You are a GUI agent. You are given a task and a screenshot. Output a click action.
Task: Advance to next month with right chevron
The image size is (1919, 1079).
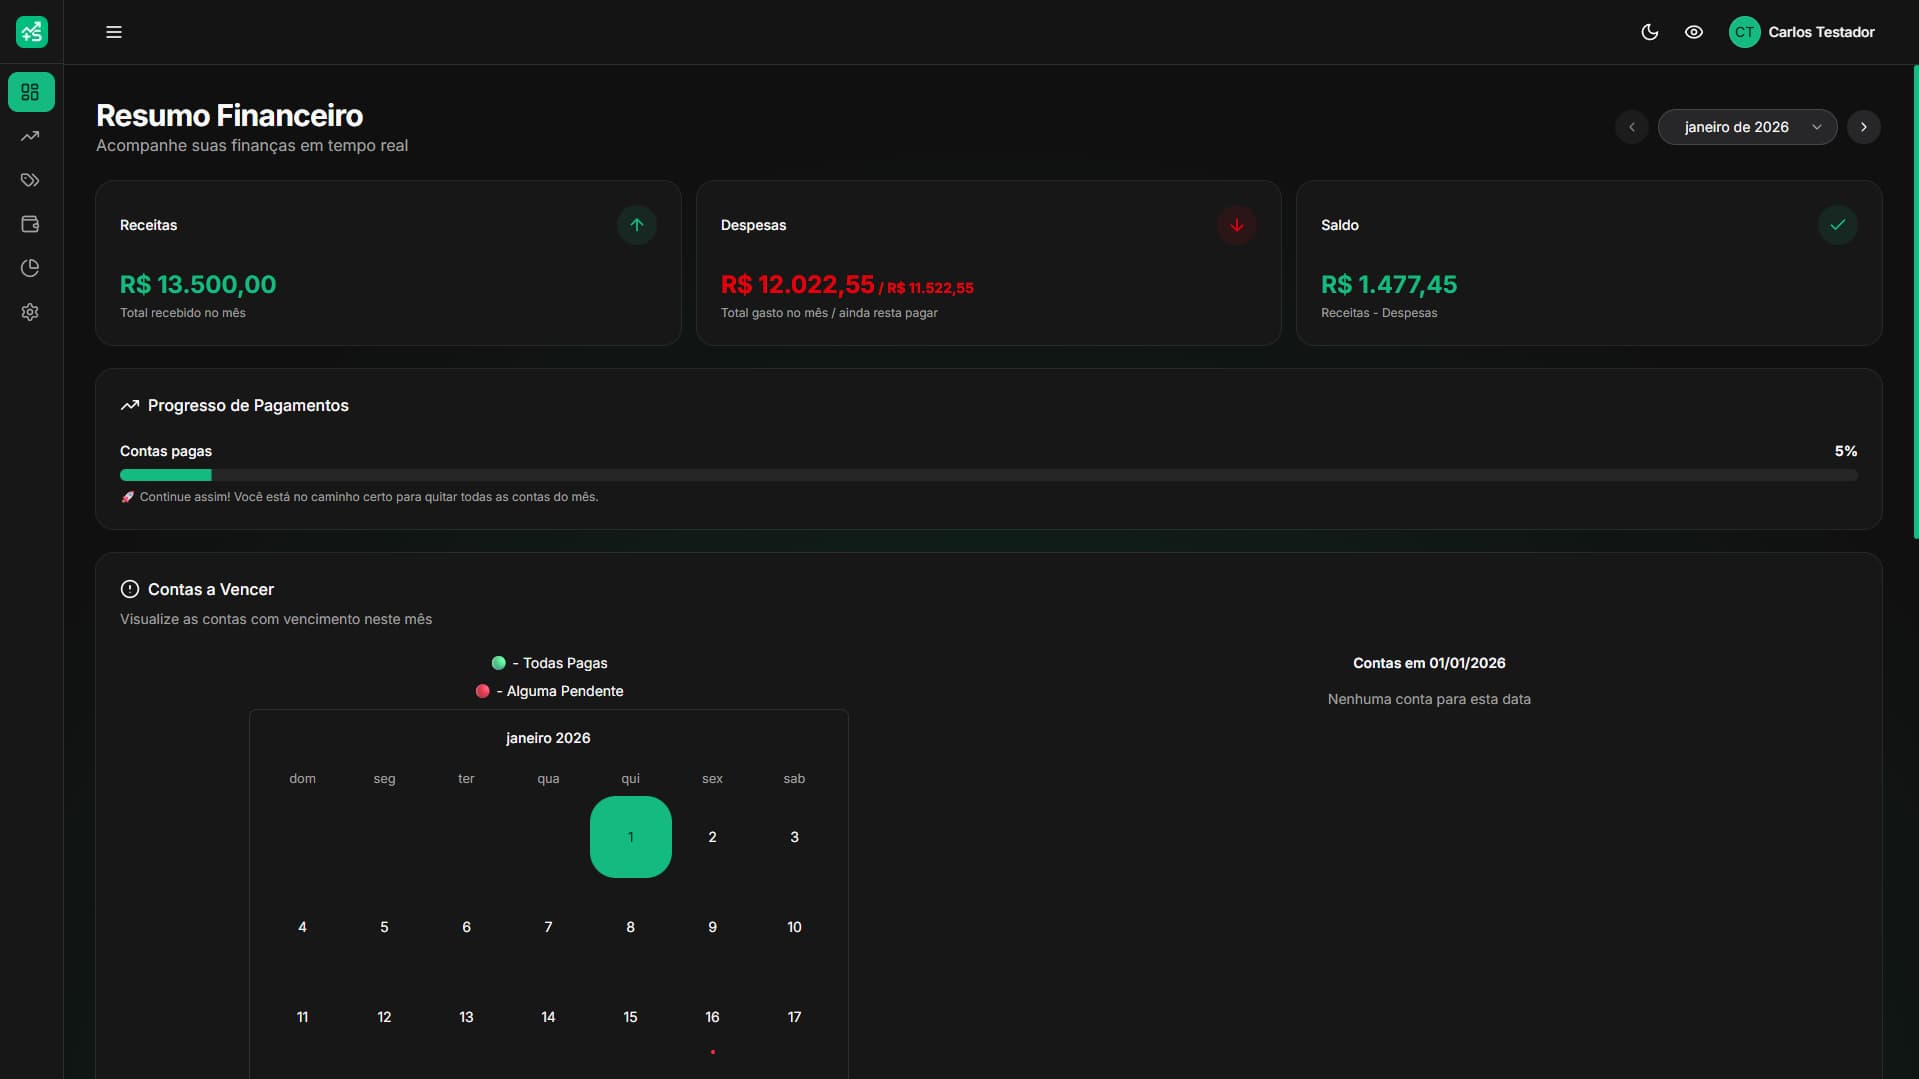(1863, 127)
